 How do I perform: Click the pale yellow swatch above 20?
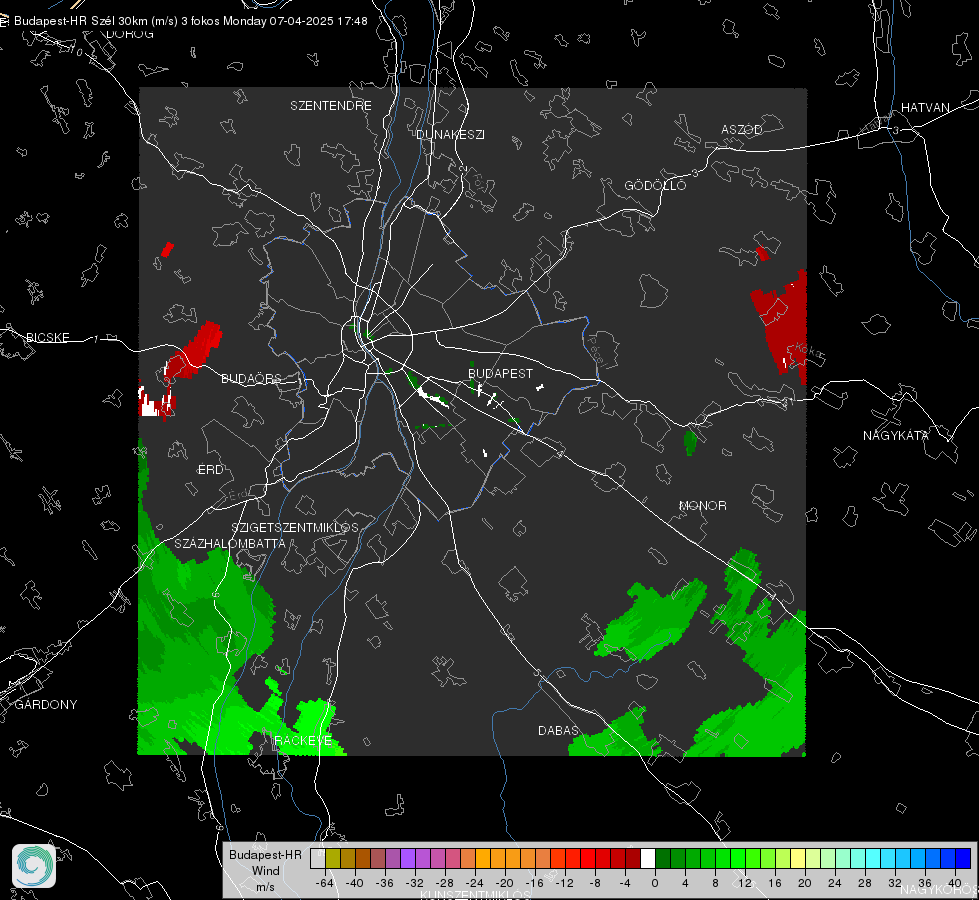coord(799,859)
